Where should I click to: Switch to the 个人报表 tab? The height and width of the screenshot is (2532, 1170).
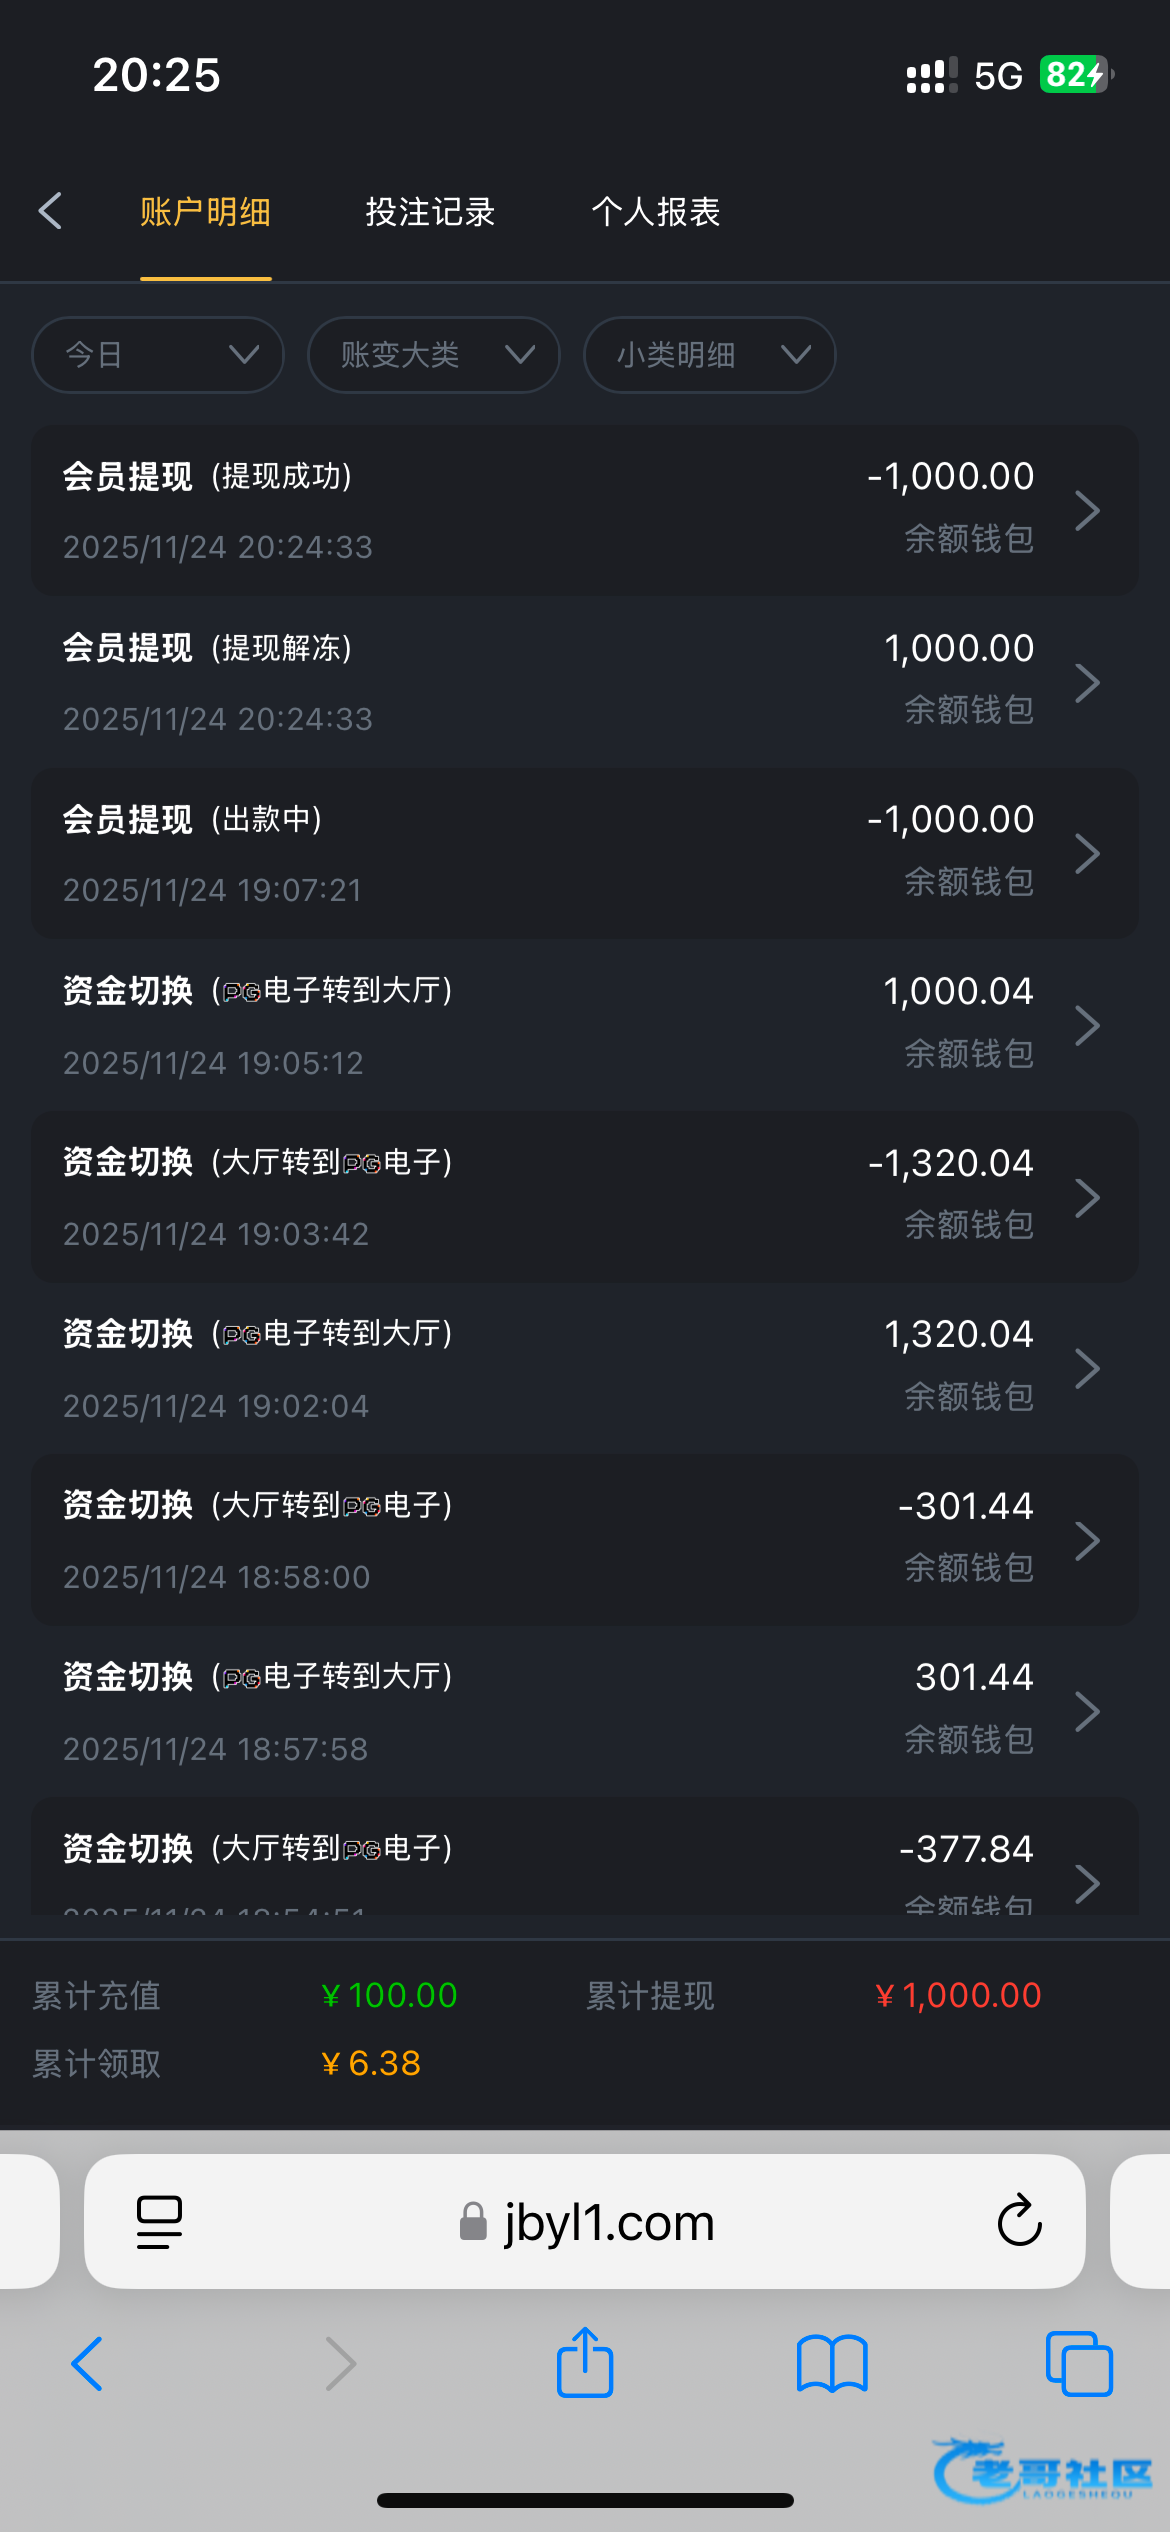click(656, 212)
